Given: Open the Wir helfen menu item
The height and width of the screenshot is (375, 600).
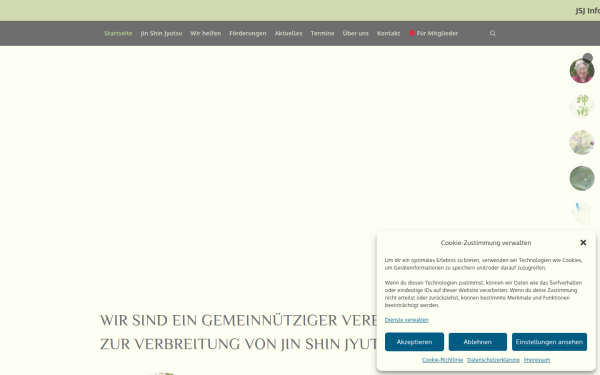Looking at the screenshot, I should click(205, 33).
